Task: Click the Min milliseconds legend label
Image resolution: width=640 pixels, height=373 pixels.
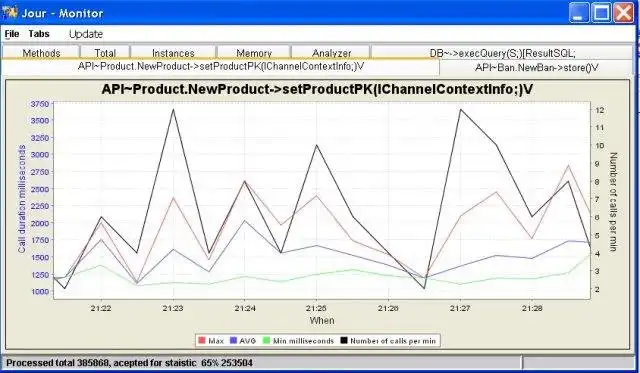Action: point(303,341)
